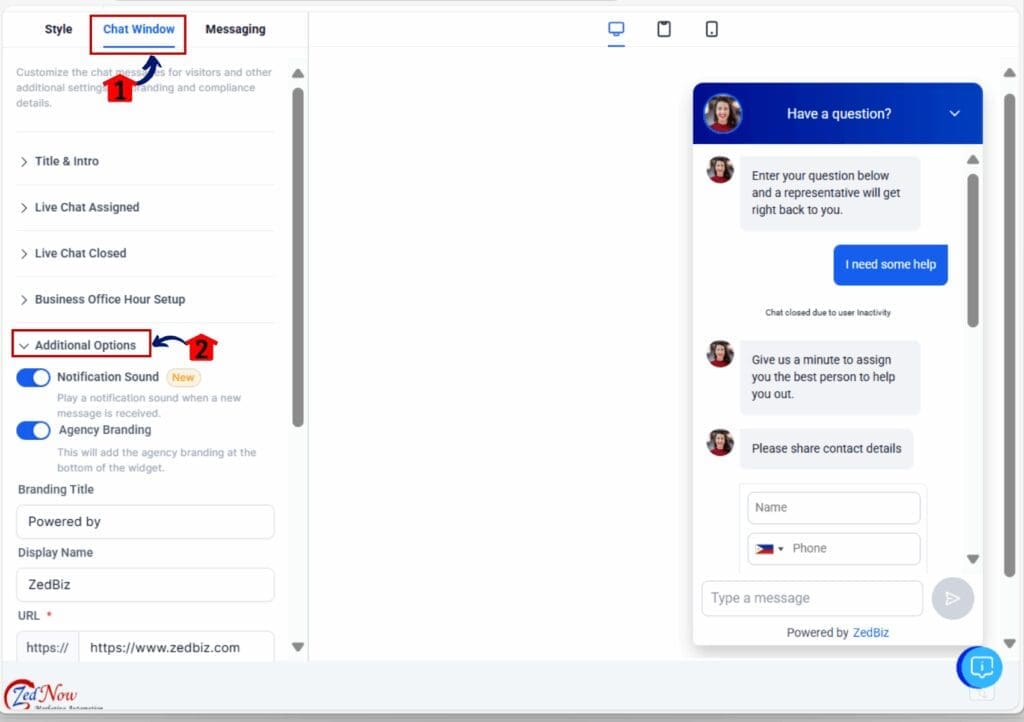Switch to the mobile phone preview icon
This screenshot has height=722, width=1024.
[x=712, y=30]
